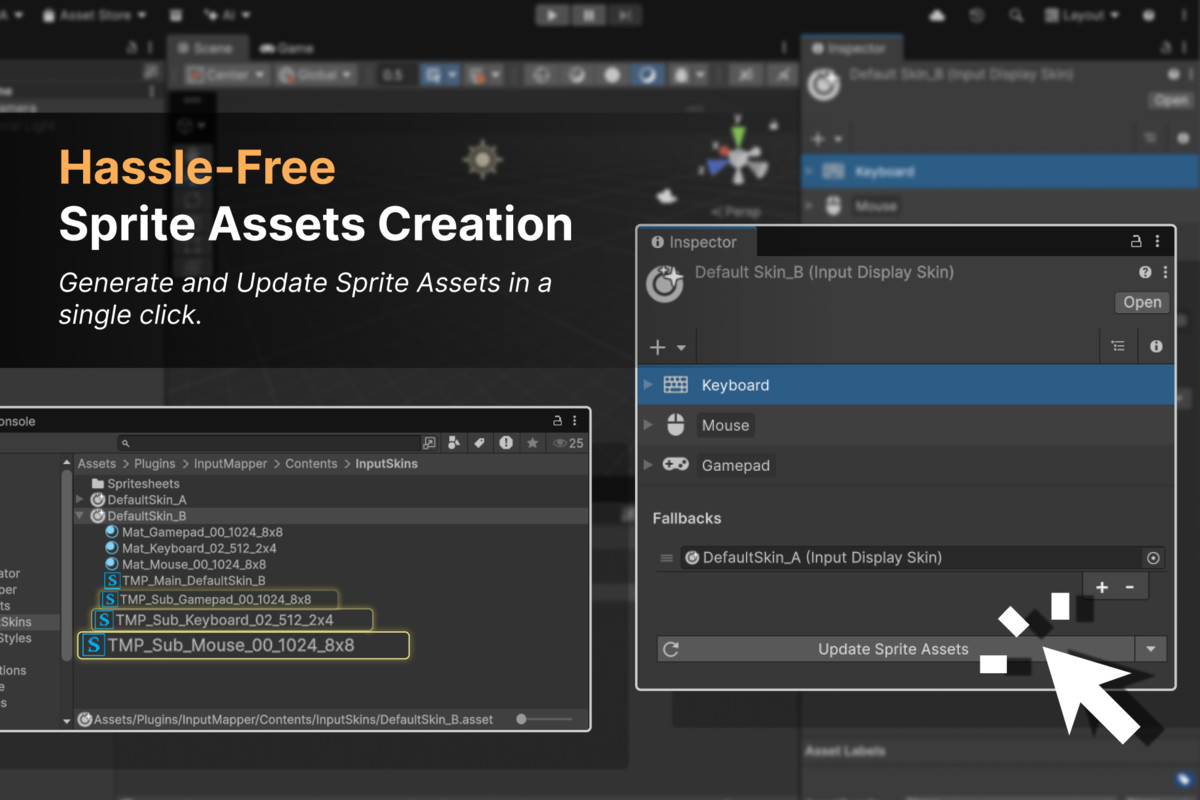Select TMP_Main_DefaultSkin_B asset
This screenshot has width=1200, height=800.
[x=185, y=580]
